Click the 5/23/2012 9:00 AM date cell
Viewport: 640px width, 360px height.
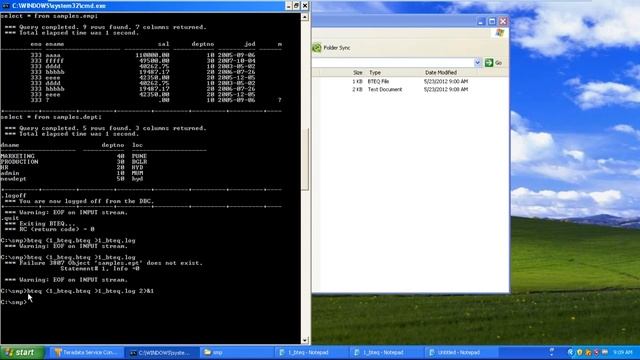(446, 82)
